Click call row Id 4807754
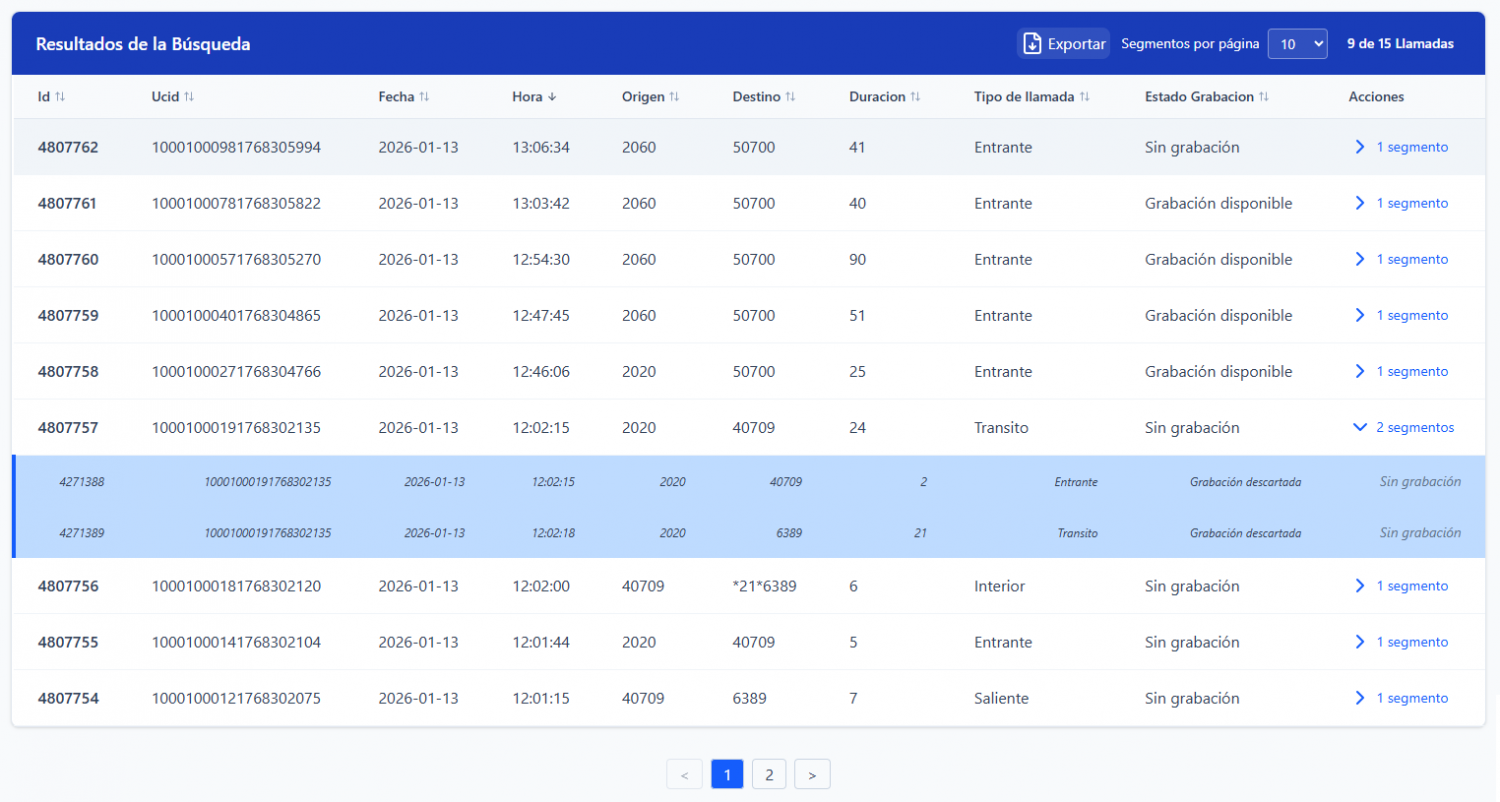Screen dimensions: 1500x802 pyautogui.click(x=68, y=698)
